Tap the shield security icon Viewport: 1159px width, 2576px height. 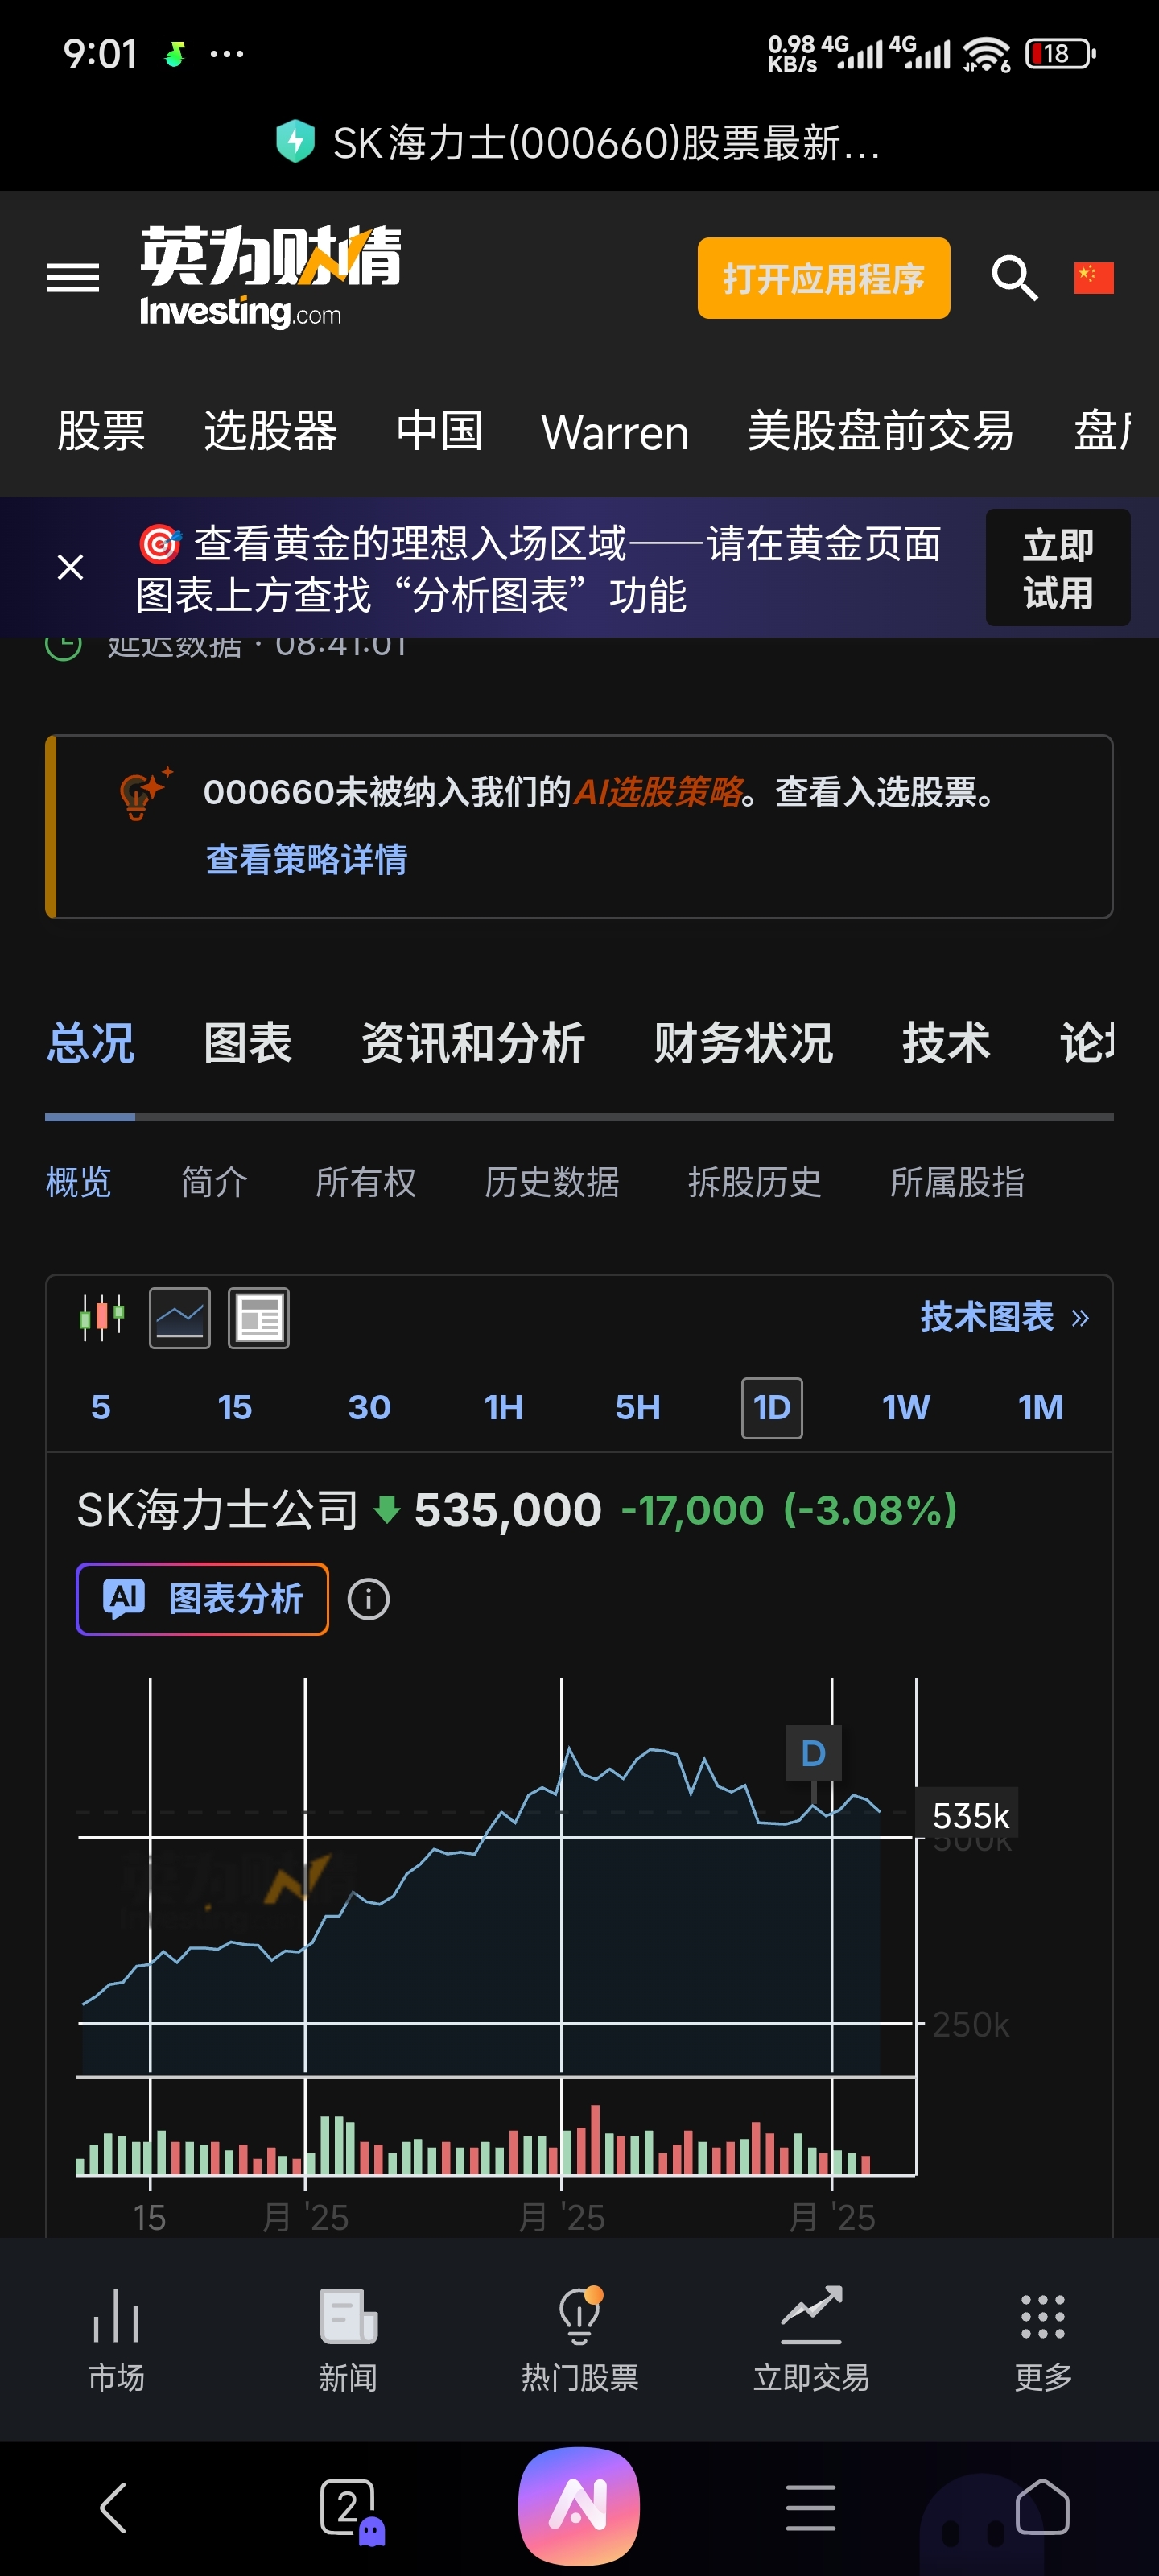click(x=295, y=141)
